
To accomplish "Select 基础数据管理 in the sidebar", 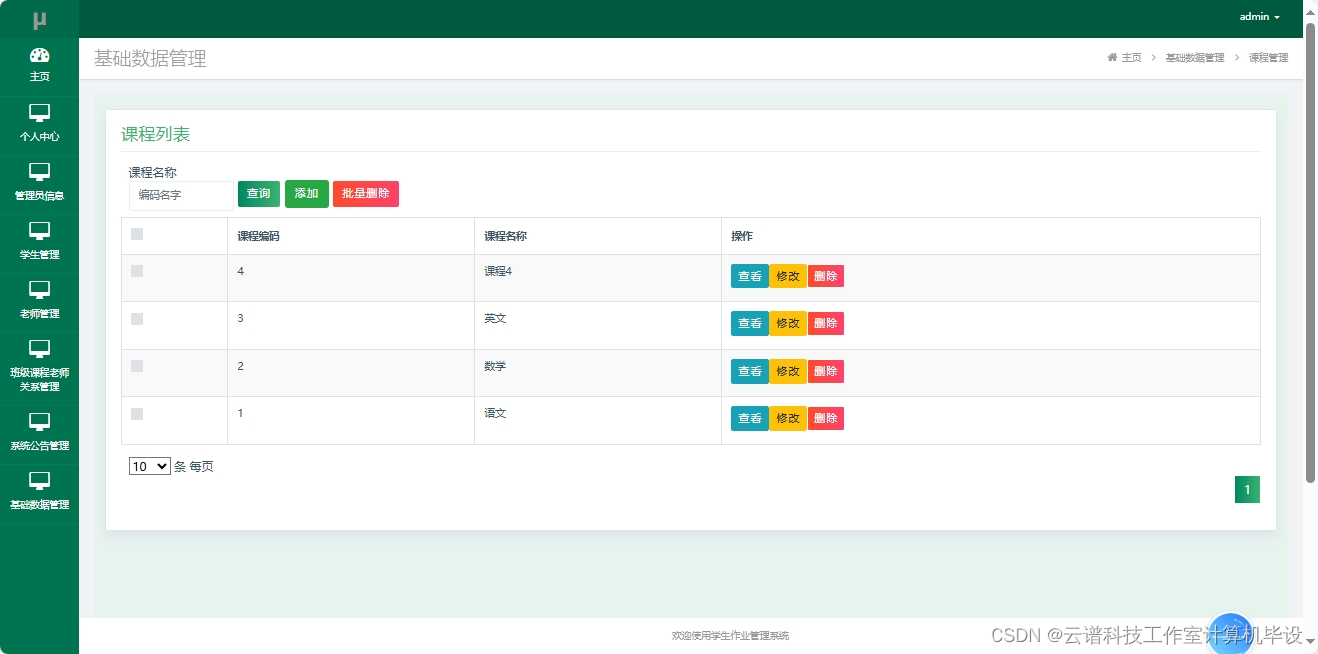I will (x=39, y=491).
